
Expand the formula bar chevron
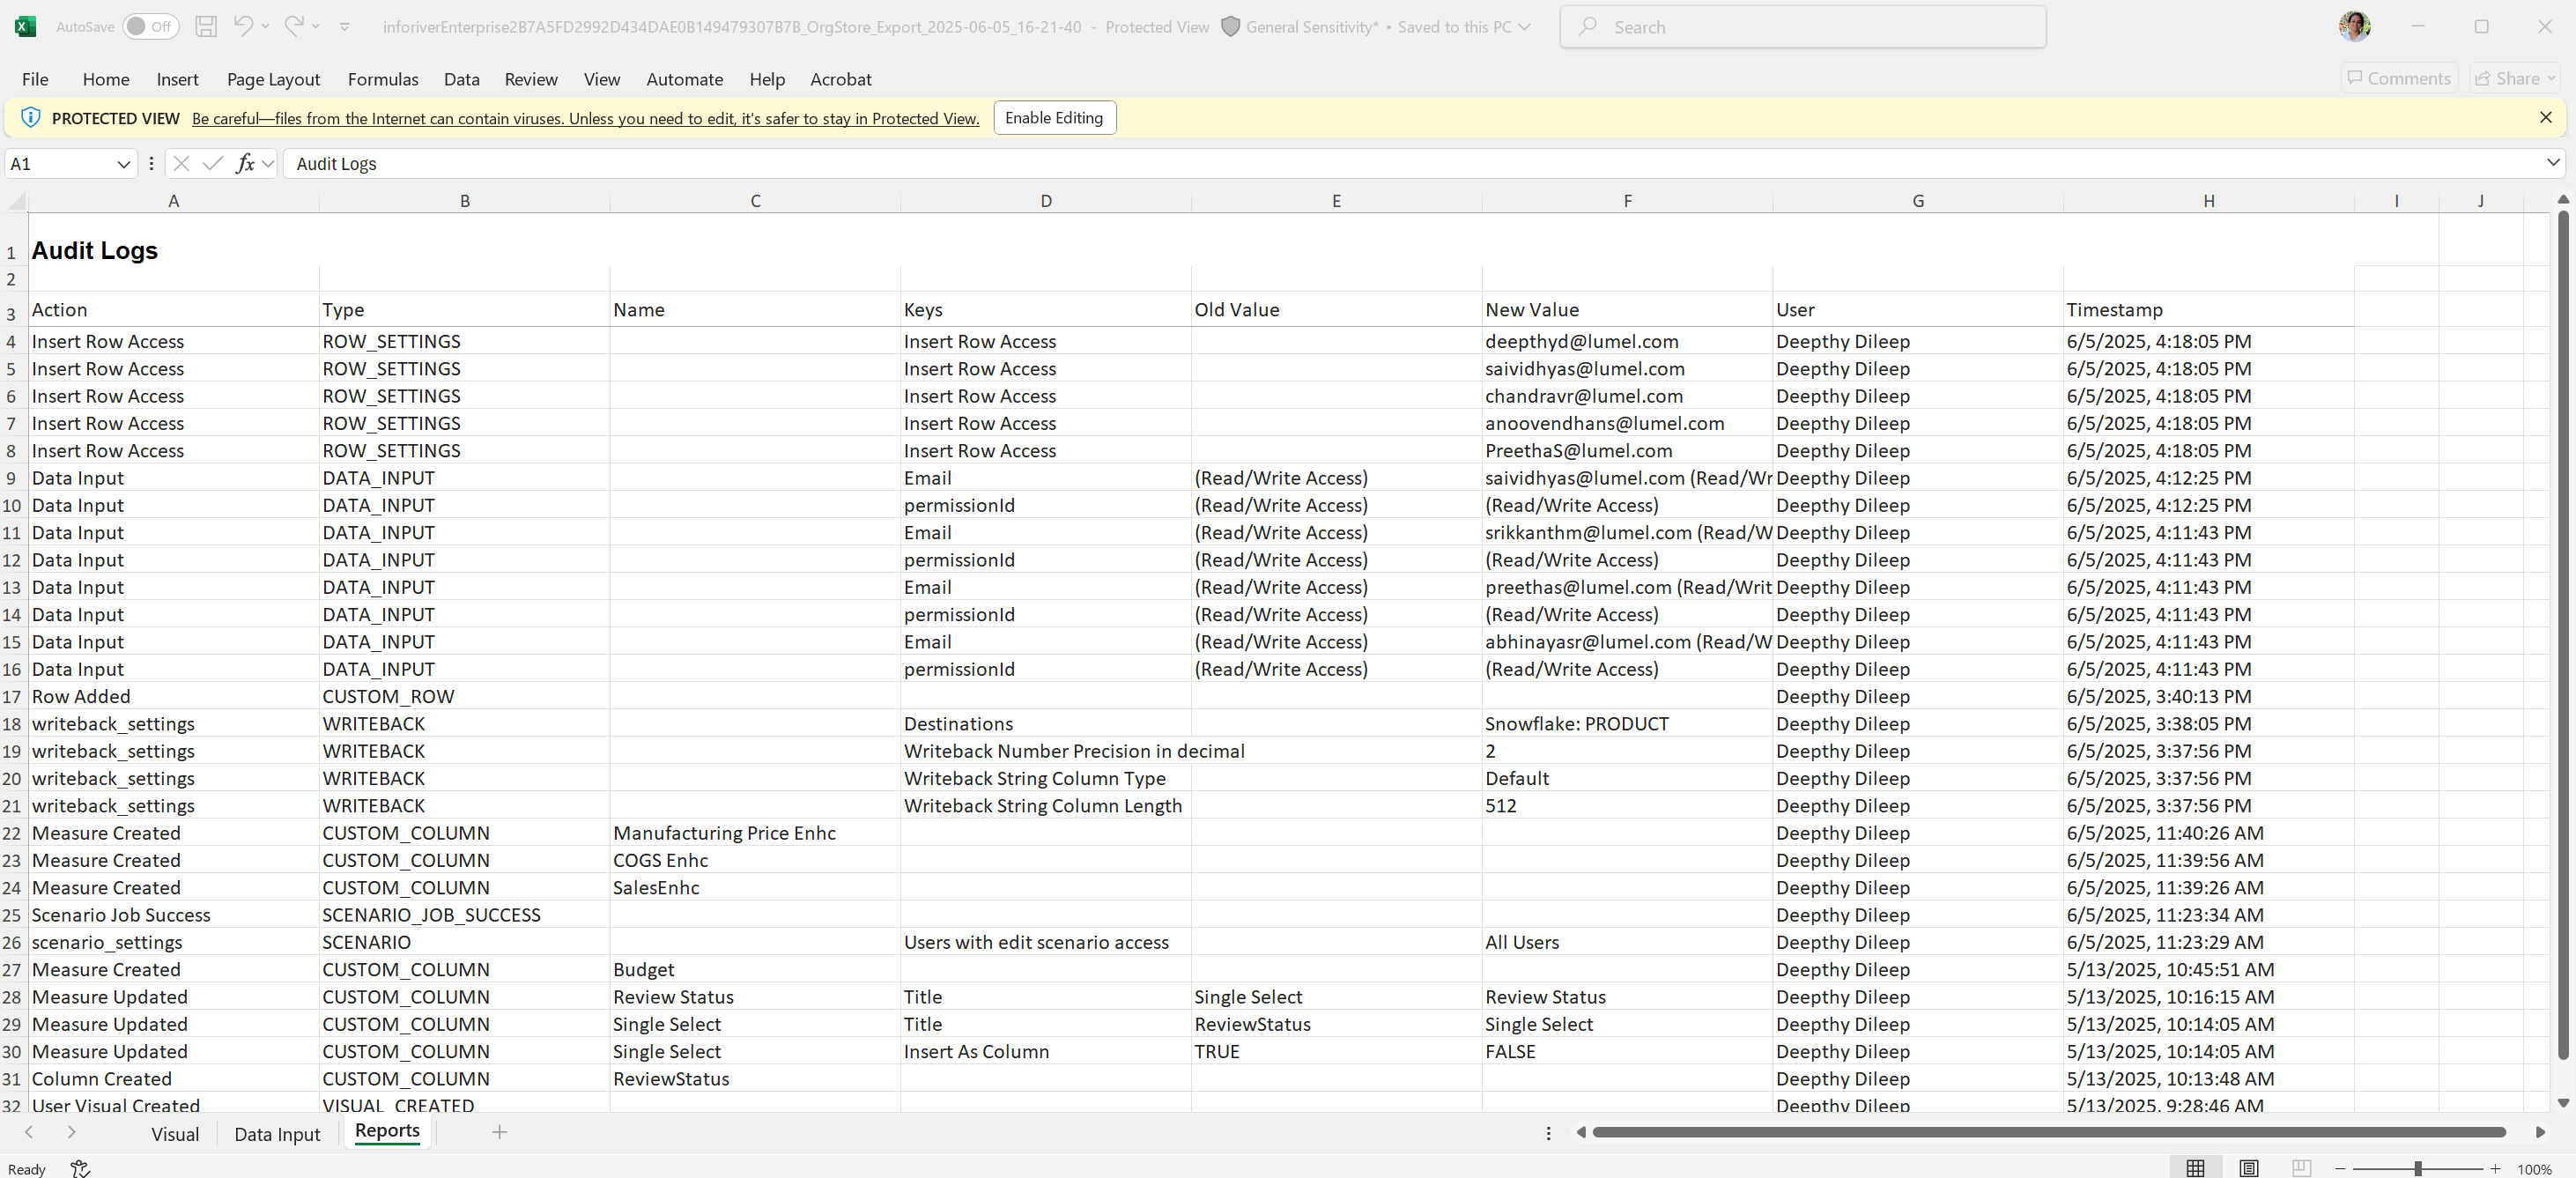2552,162
